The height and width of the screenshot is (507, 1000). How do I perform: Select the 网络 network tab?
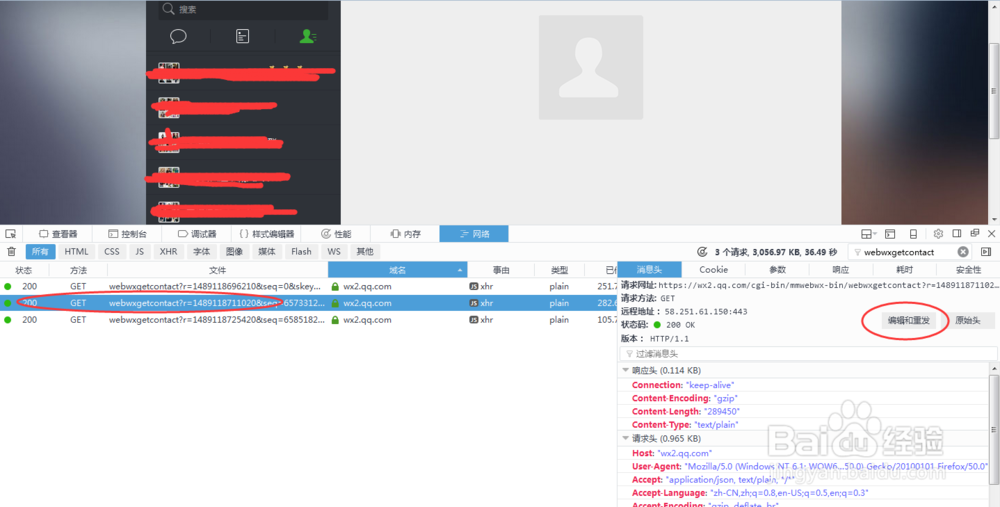(x=474, y=234)
